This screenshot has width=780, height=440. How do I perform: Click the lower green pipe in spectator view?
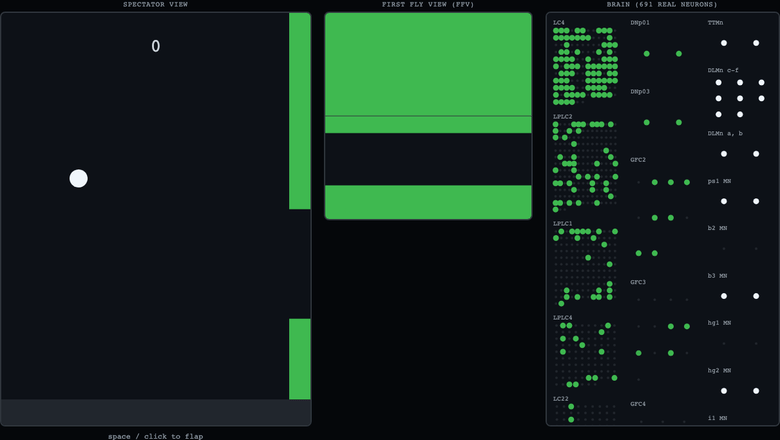[300, 359]
